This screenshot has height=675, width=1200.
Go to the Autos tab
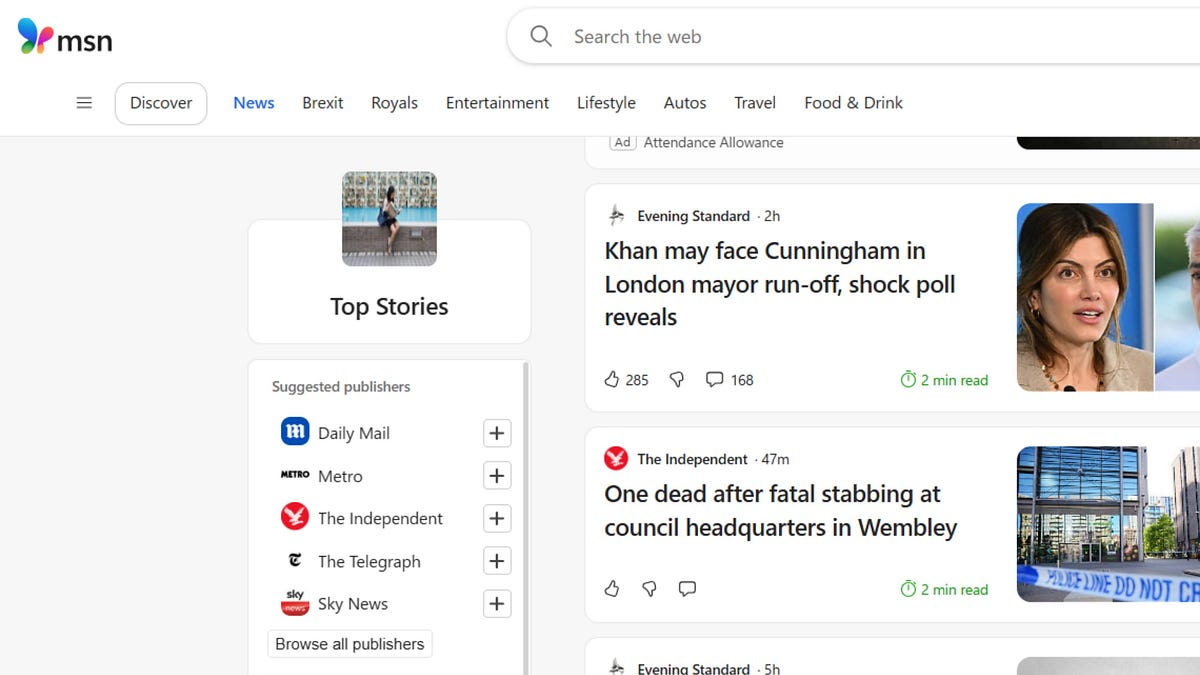(685, 103)
